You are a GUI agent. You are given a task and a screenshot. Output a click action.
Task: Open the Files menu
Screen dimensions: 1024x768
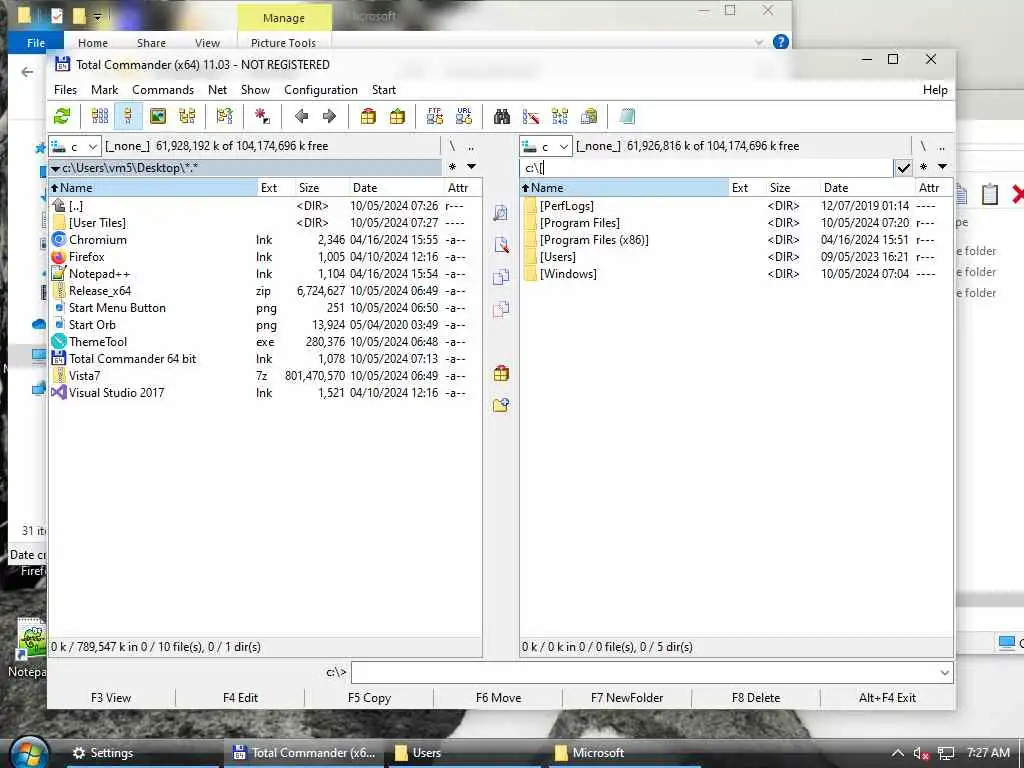(65, 90)
